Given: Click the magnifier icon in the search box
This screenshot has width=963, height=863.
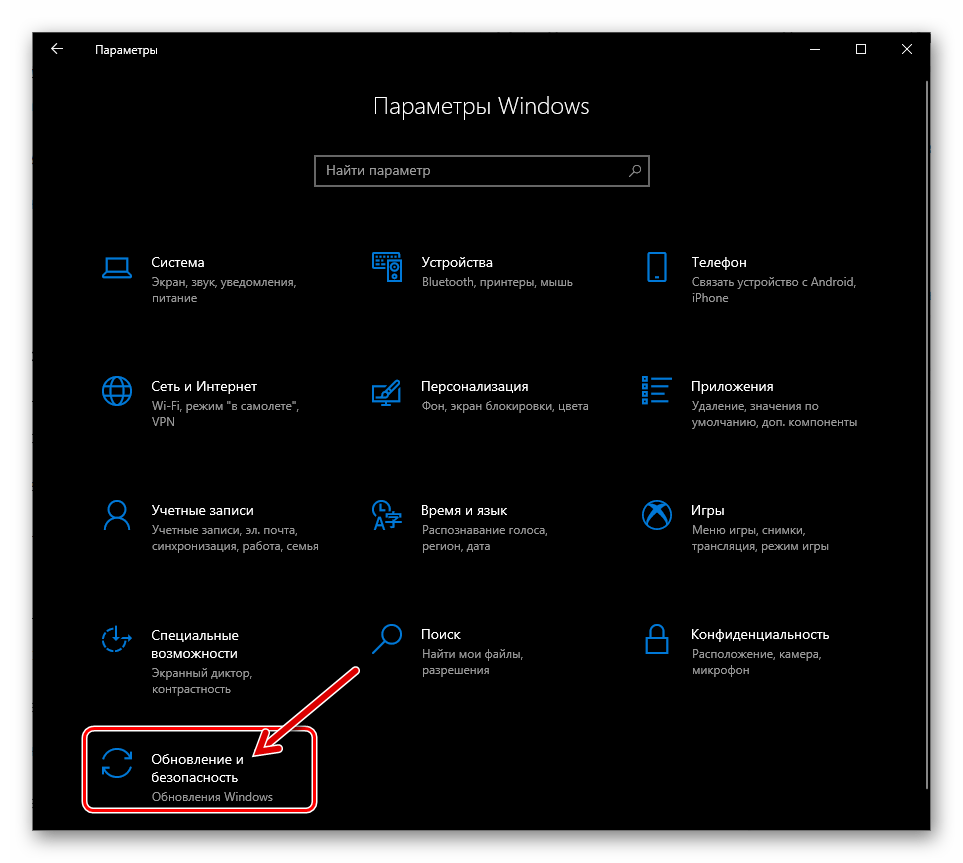Looking at the screenshot, I should (x=635, y=171).
